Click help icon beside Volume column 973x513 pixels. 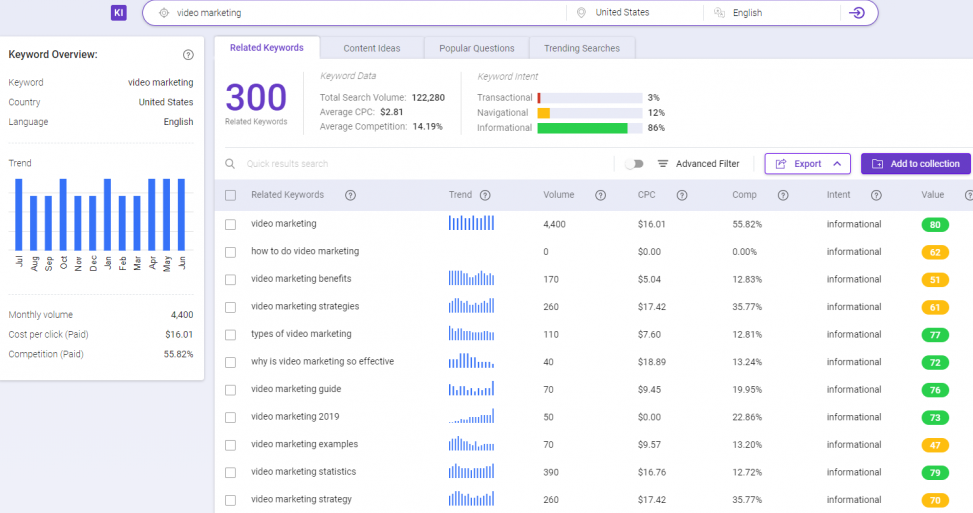point(601,195)
